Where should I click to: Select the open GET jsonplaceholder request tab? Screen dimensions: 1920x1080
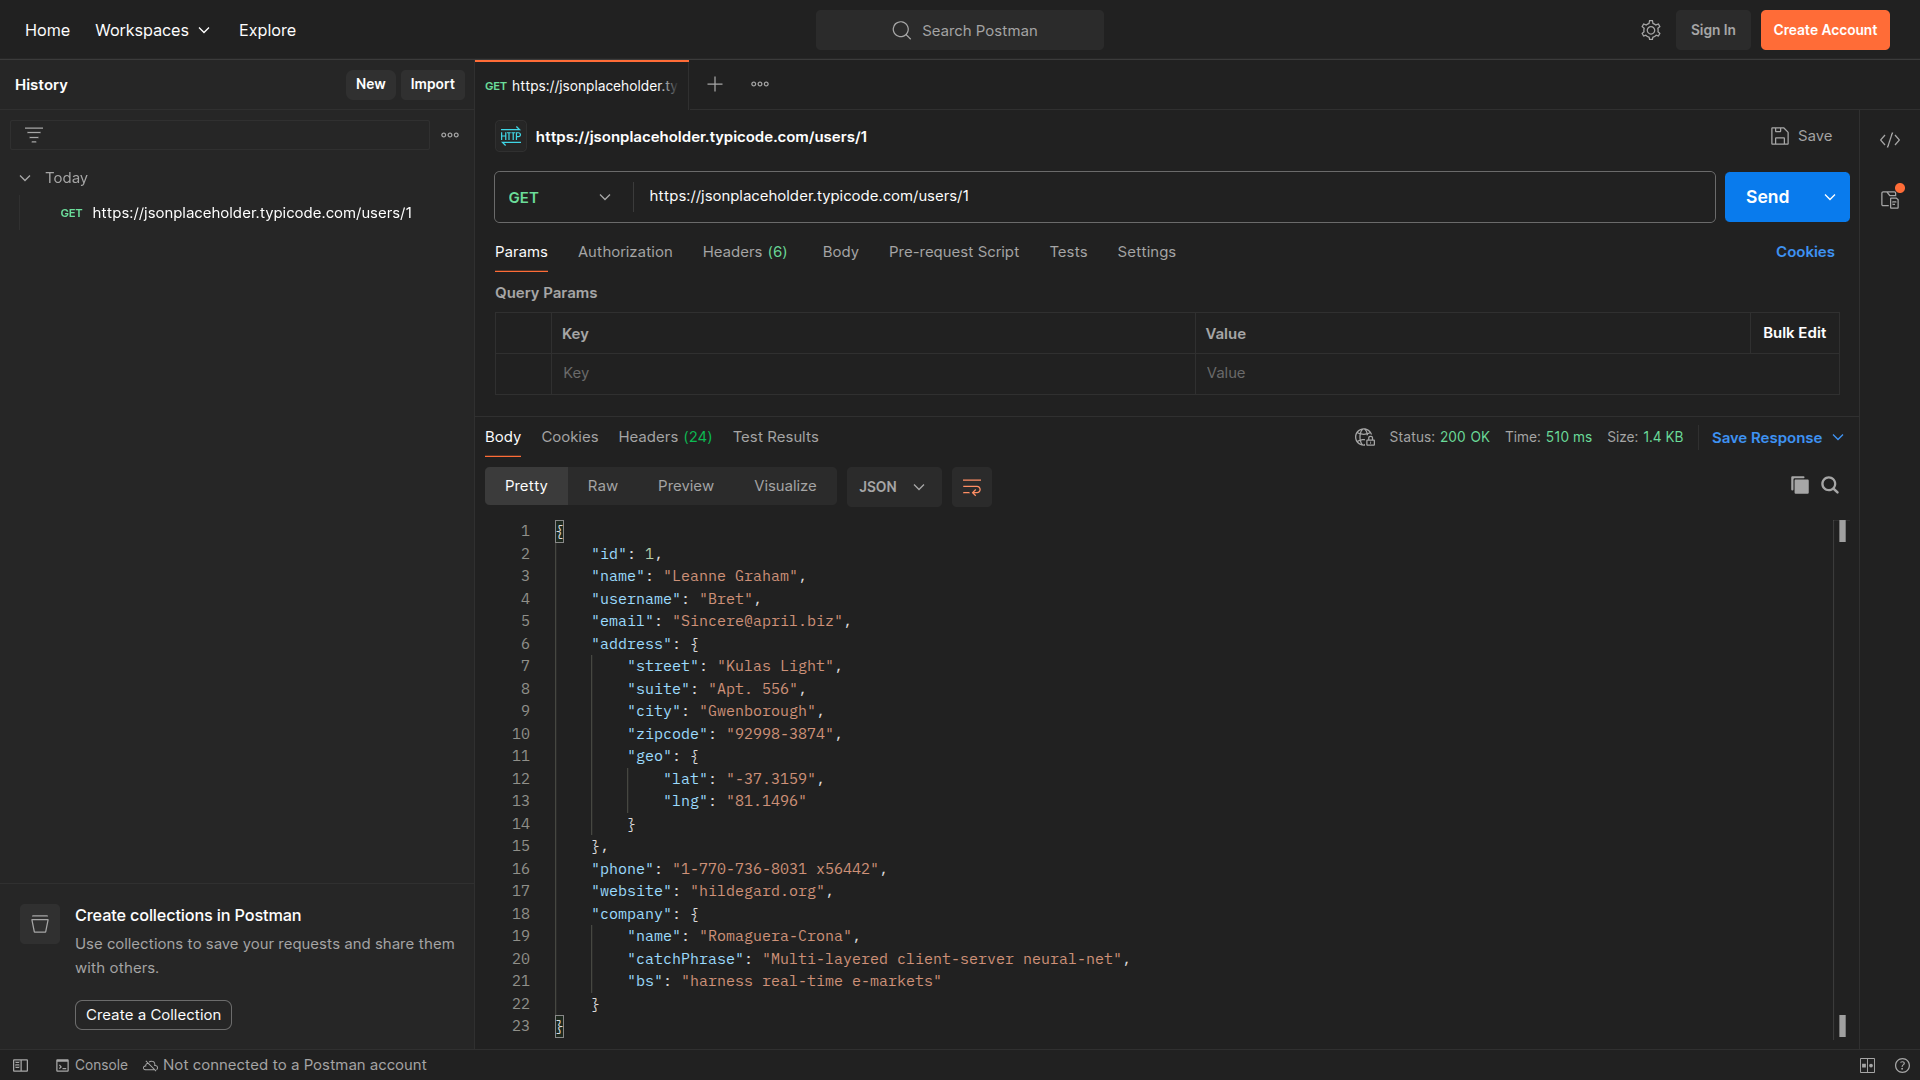click(x=581, y=86)
